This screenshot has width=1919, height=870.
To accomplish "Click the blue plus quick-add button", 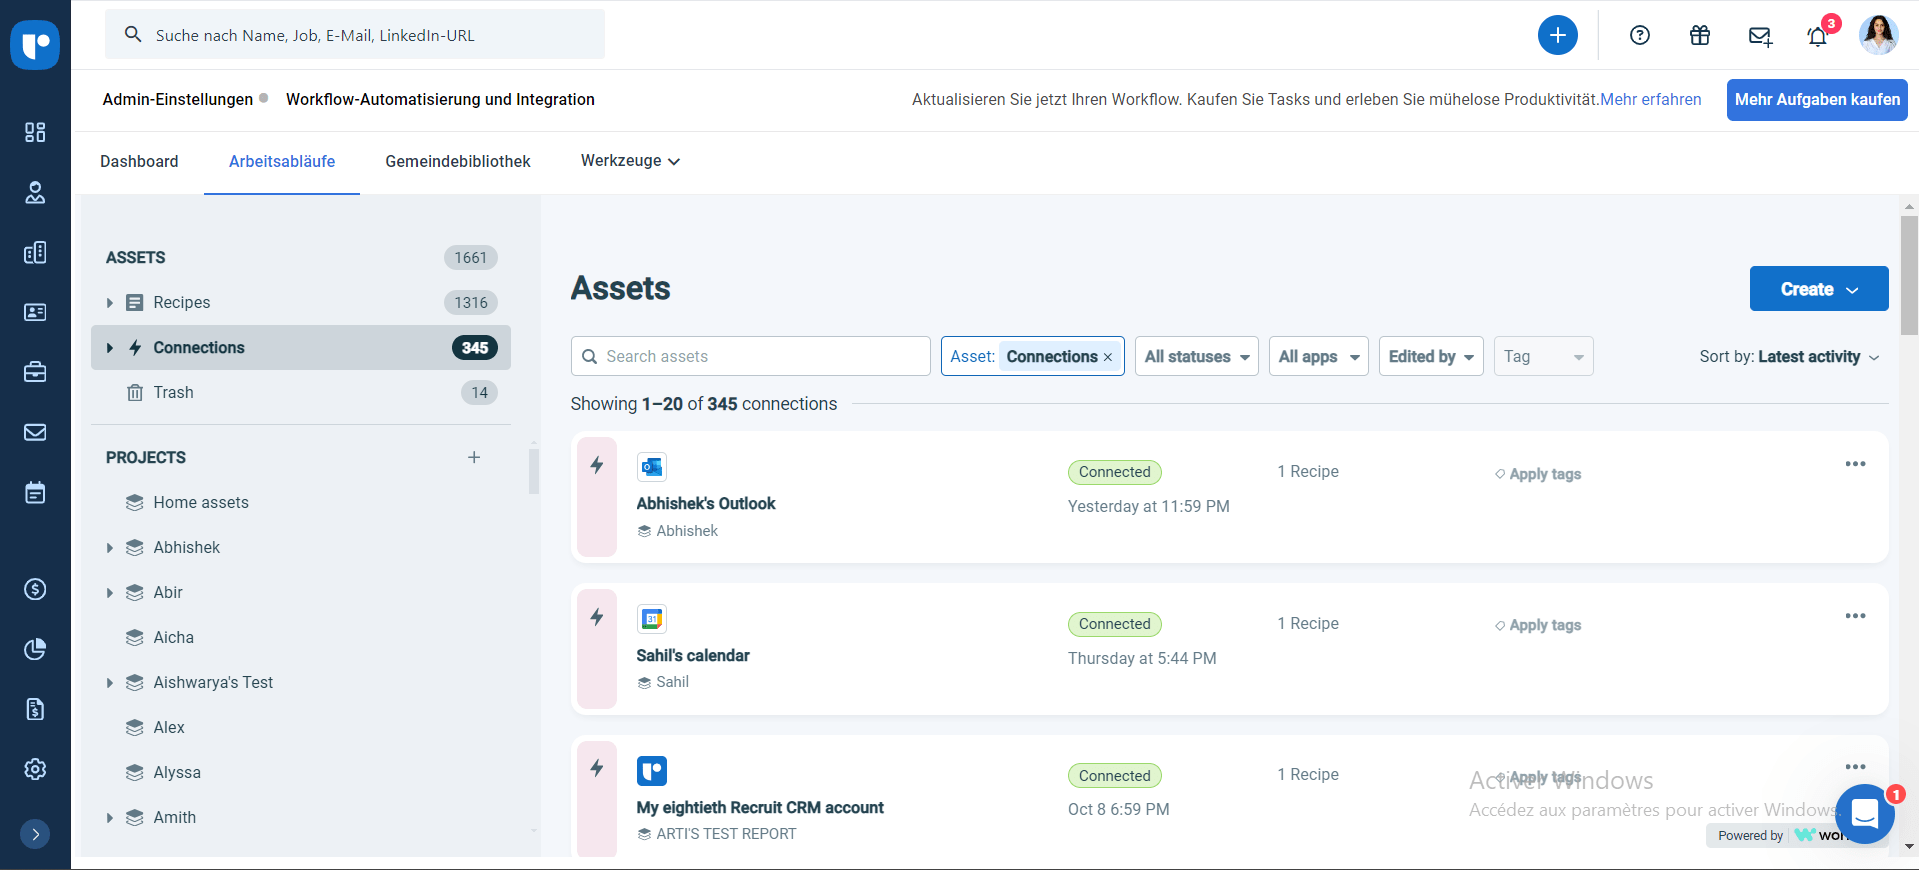I will 1557,35.
